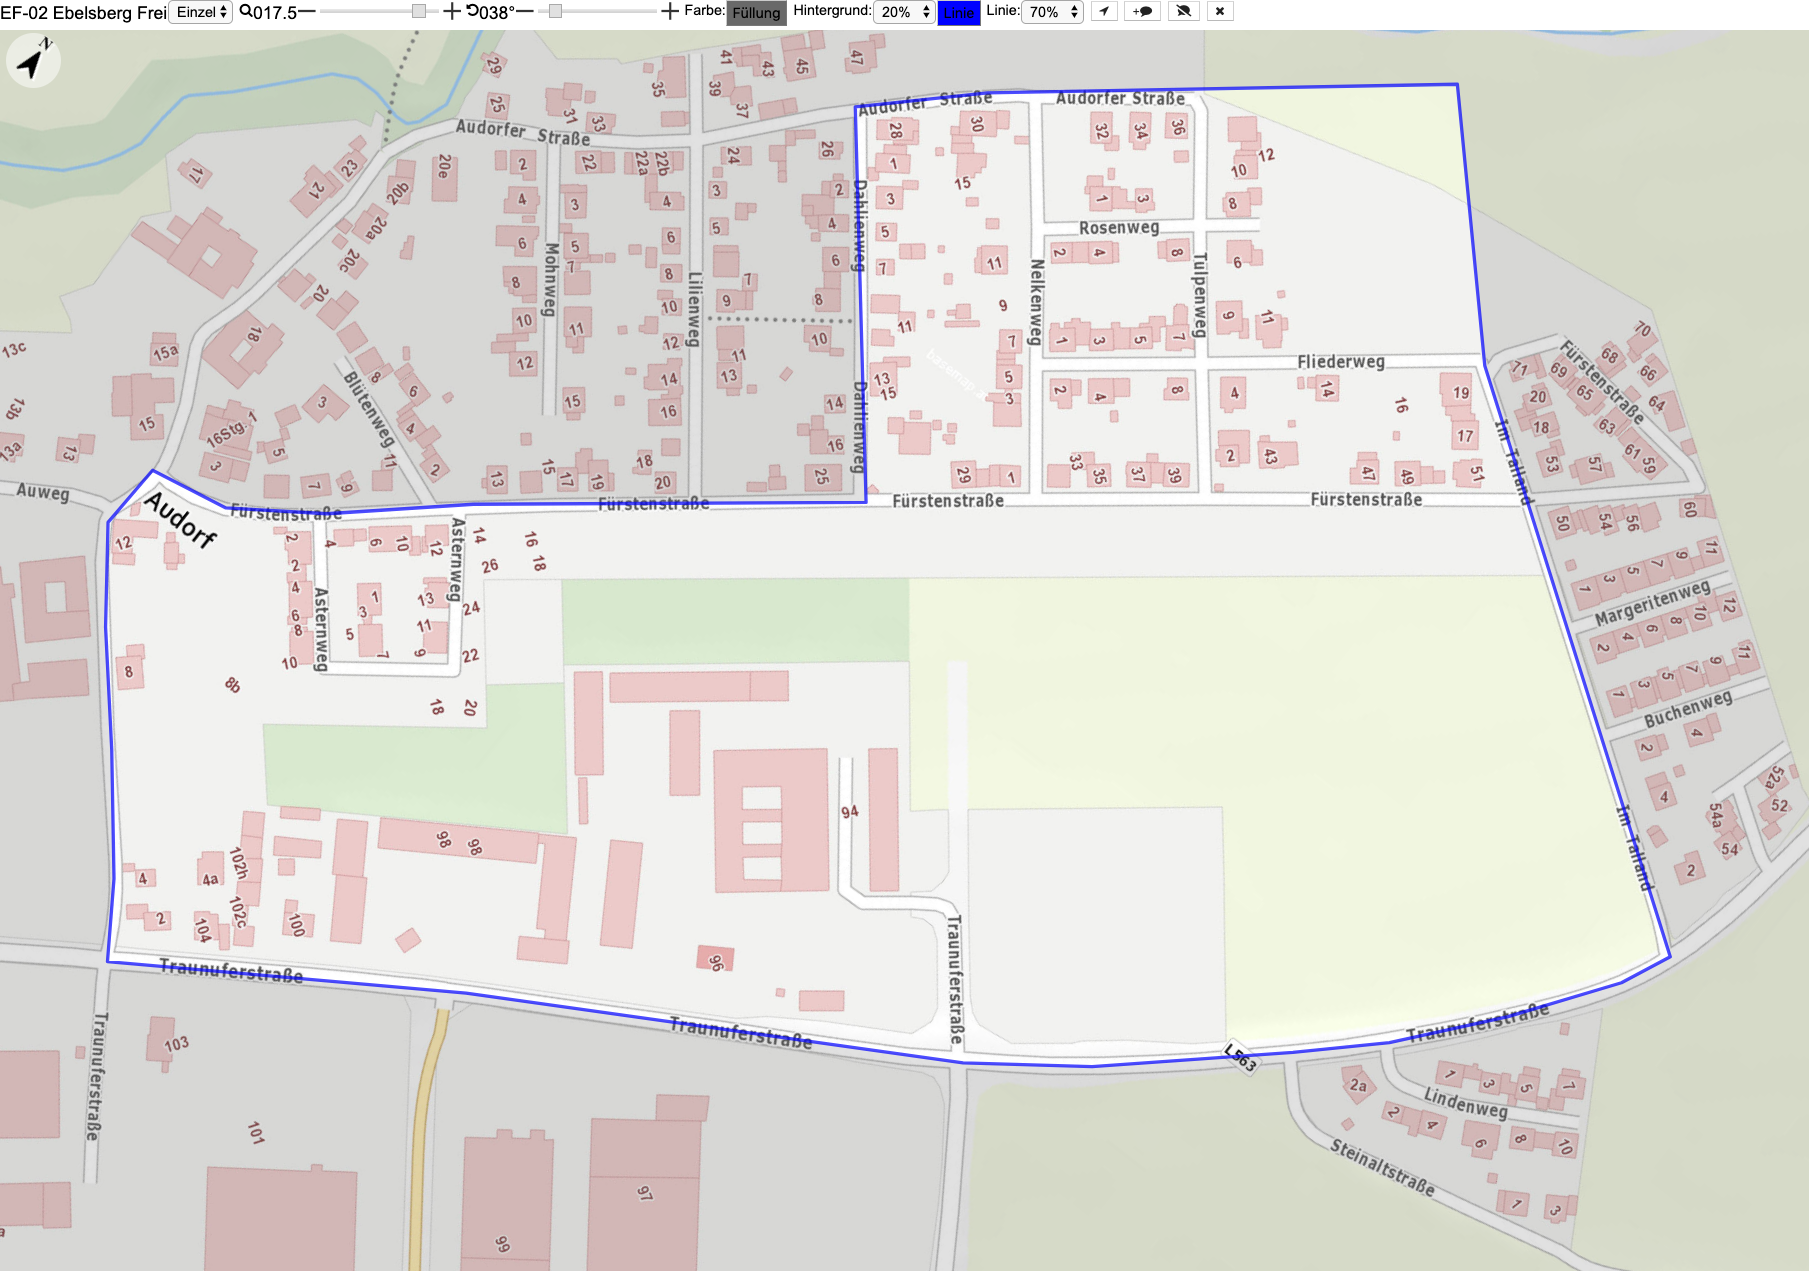The width and height of the screenshot is (1809, 1271).
Task: Open the Linie 70% dropdown
Action: 1052,12
